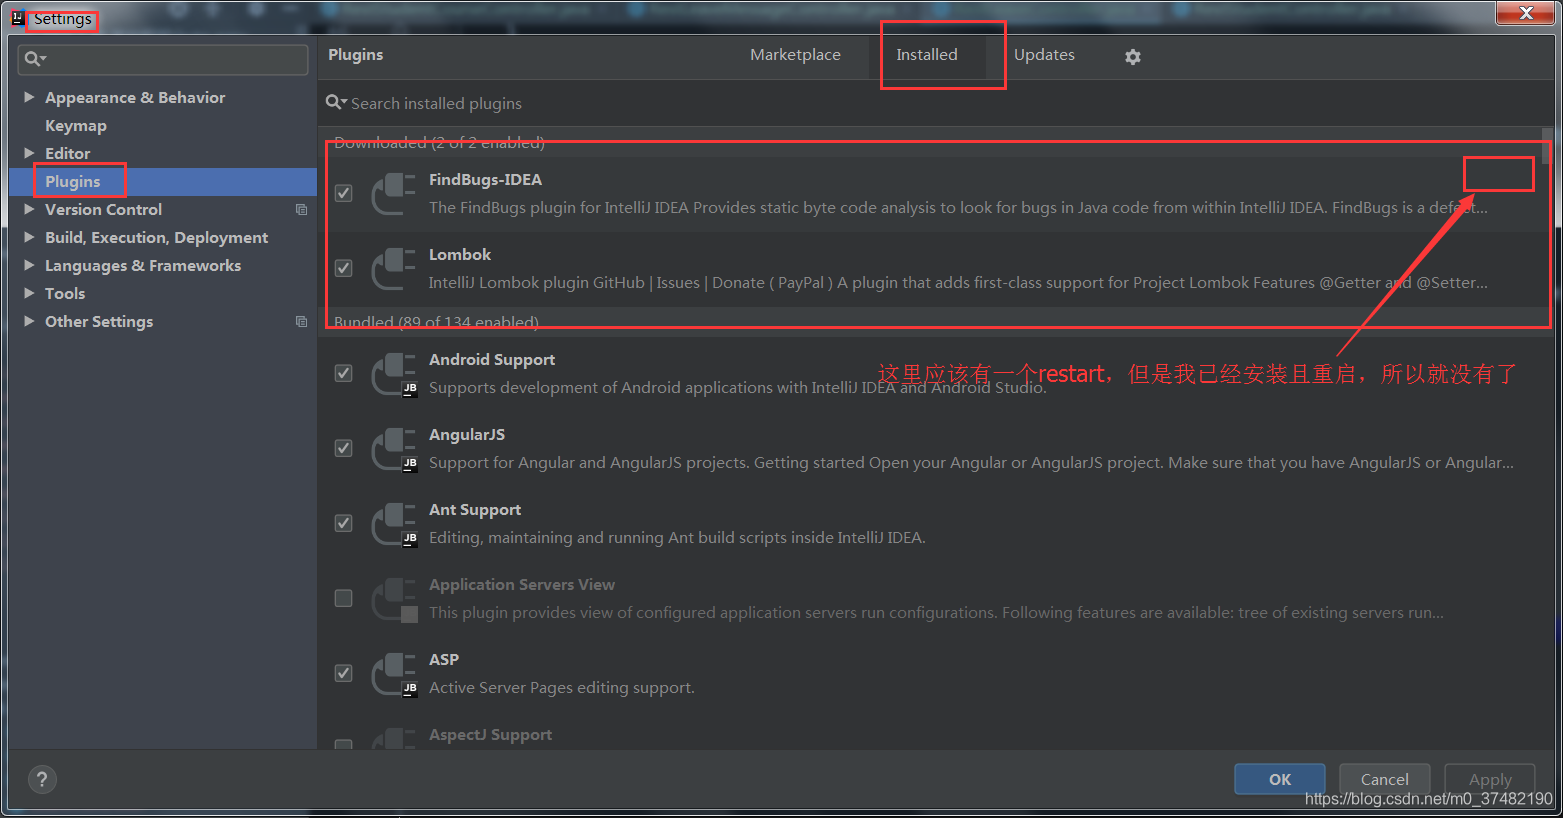Image resolution: width=1563 pixels, height=818 pixels.
Task: Open the plugins gear settings menu
Action: [1132, 57]
